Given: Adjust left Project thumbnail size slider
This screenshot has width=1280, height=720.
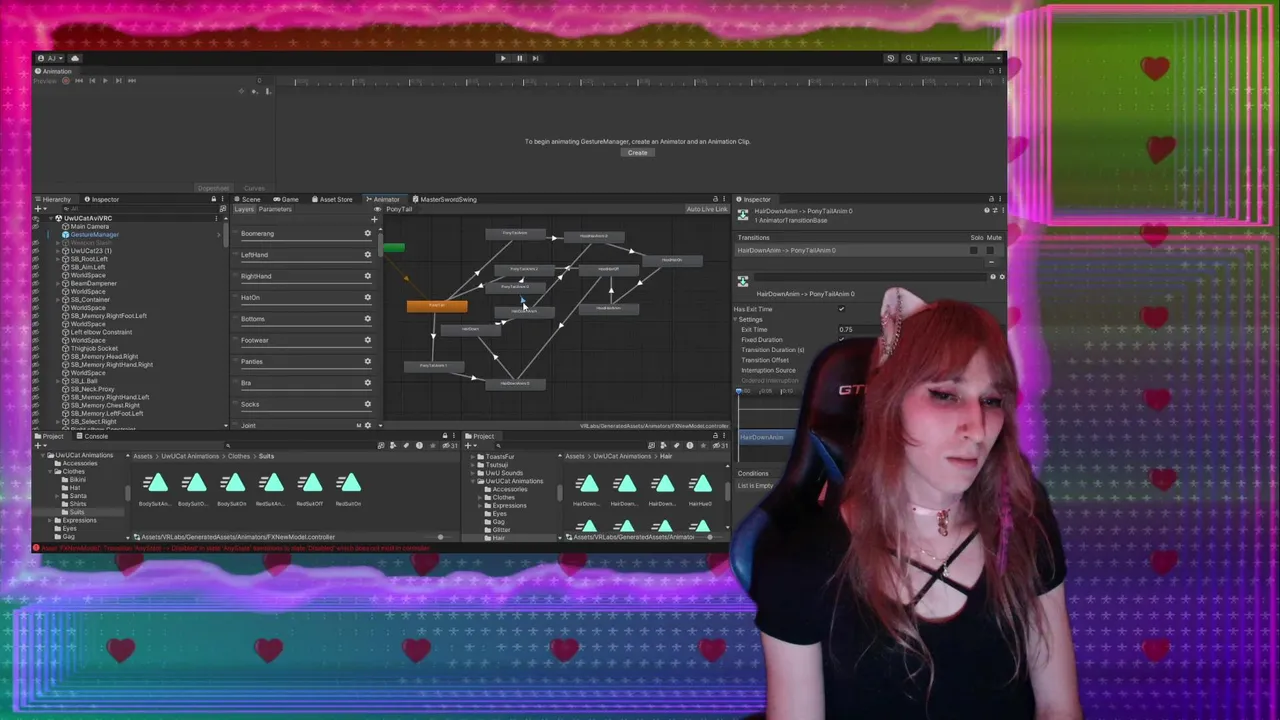Looking at the screenshot, I should [440, 537].
